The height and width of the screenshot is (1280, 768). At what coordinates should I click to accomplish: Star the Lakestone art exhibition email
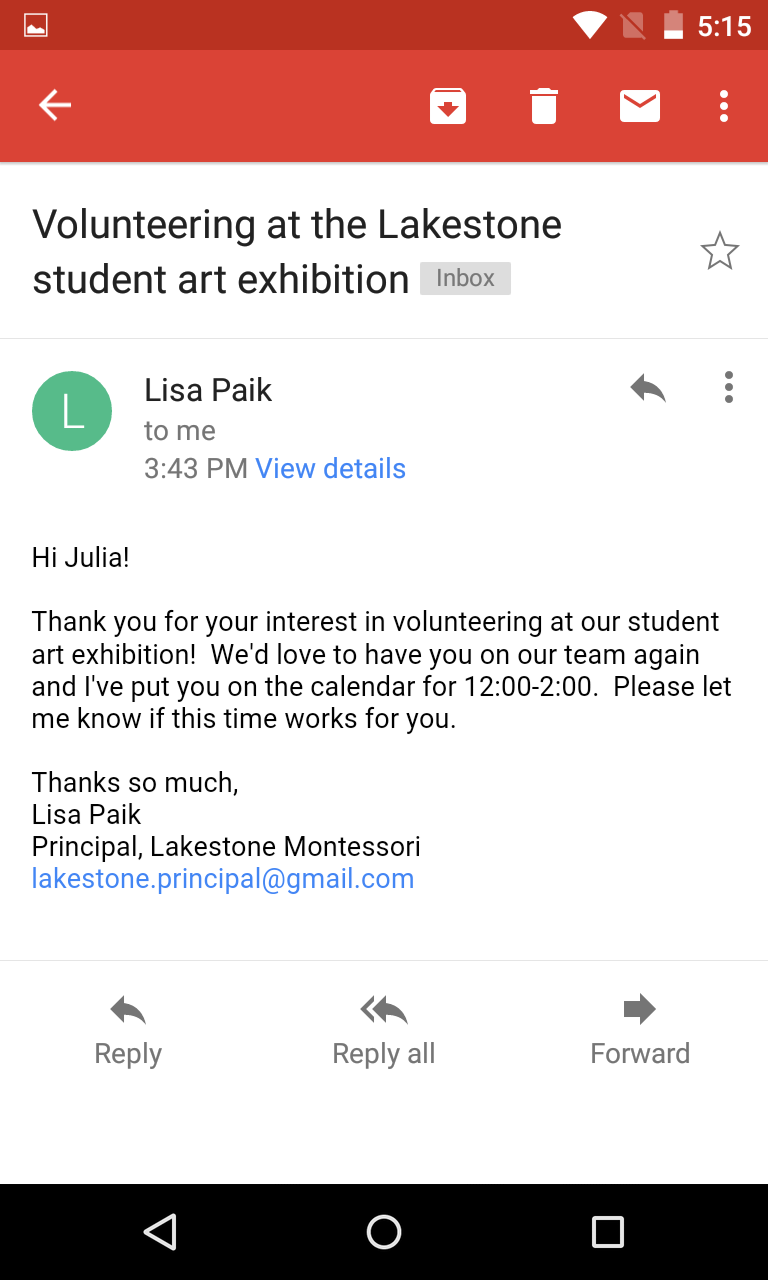pyautogui.click(x=719, y=252)
